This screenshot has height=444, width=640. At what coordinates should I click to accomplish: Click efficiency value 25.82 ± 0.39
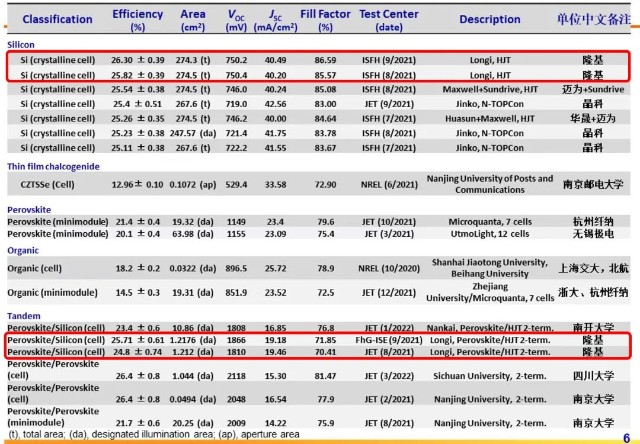point(138,75)
